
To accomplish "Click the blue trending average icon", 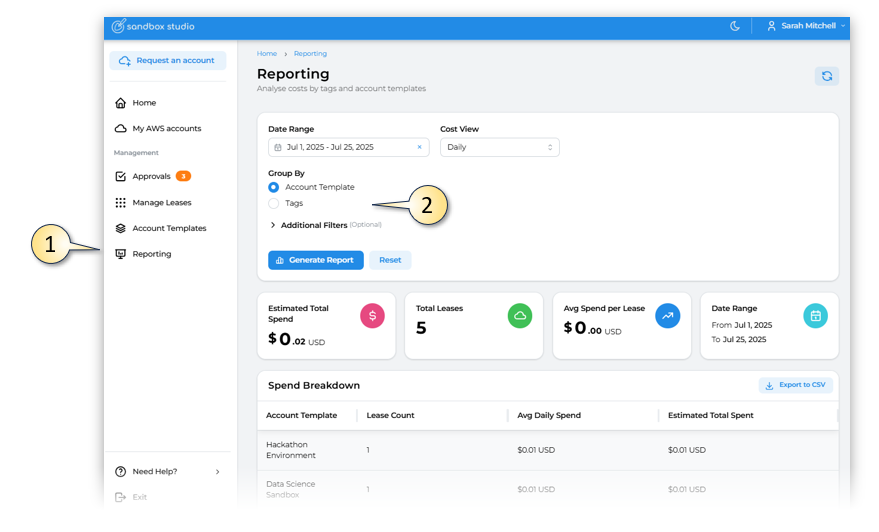I will pyautogui.click(x=667, y=316).
